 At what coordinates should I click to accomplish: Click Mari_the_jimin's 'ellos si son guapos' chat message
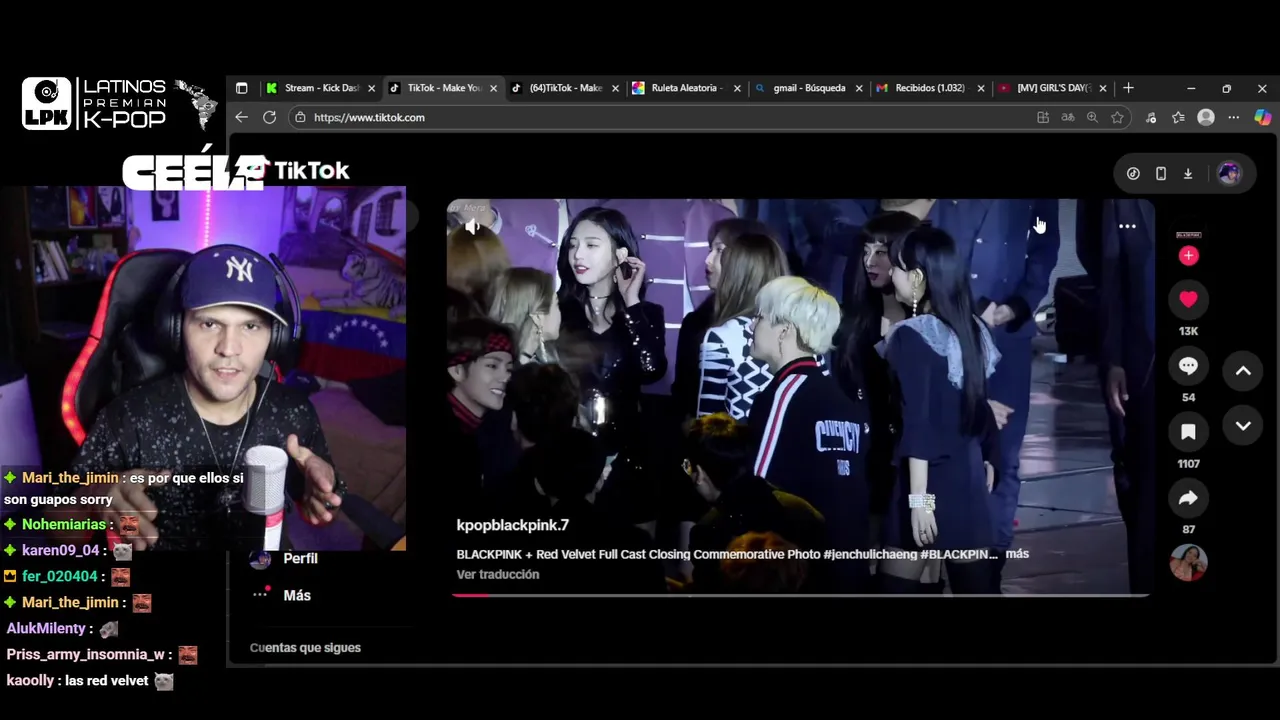point(124,488)
